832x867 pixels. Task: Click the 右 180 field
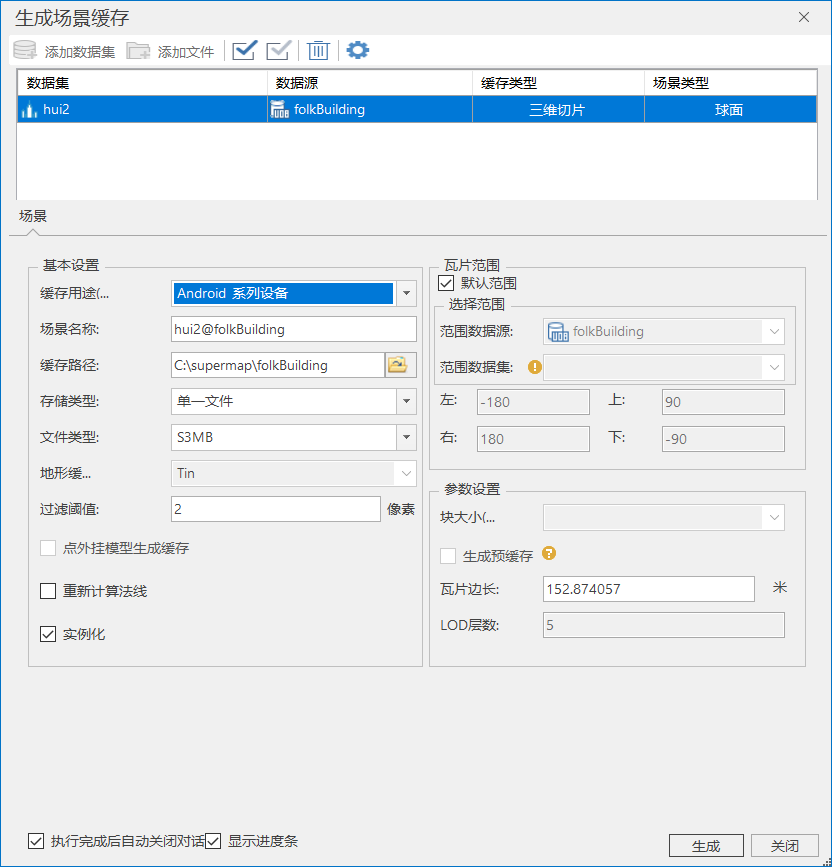click(533, 439)
